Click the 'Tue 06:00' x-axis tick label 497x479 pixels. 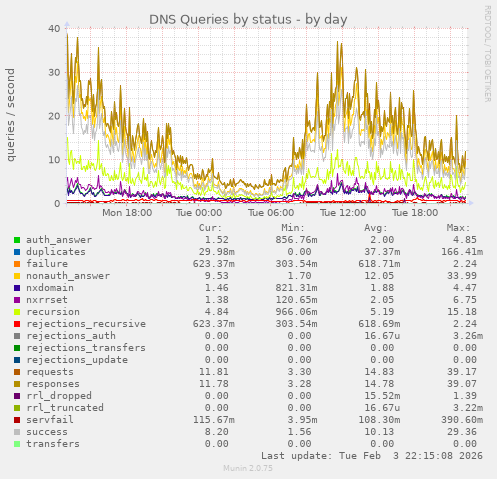(271, 213)
